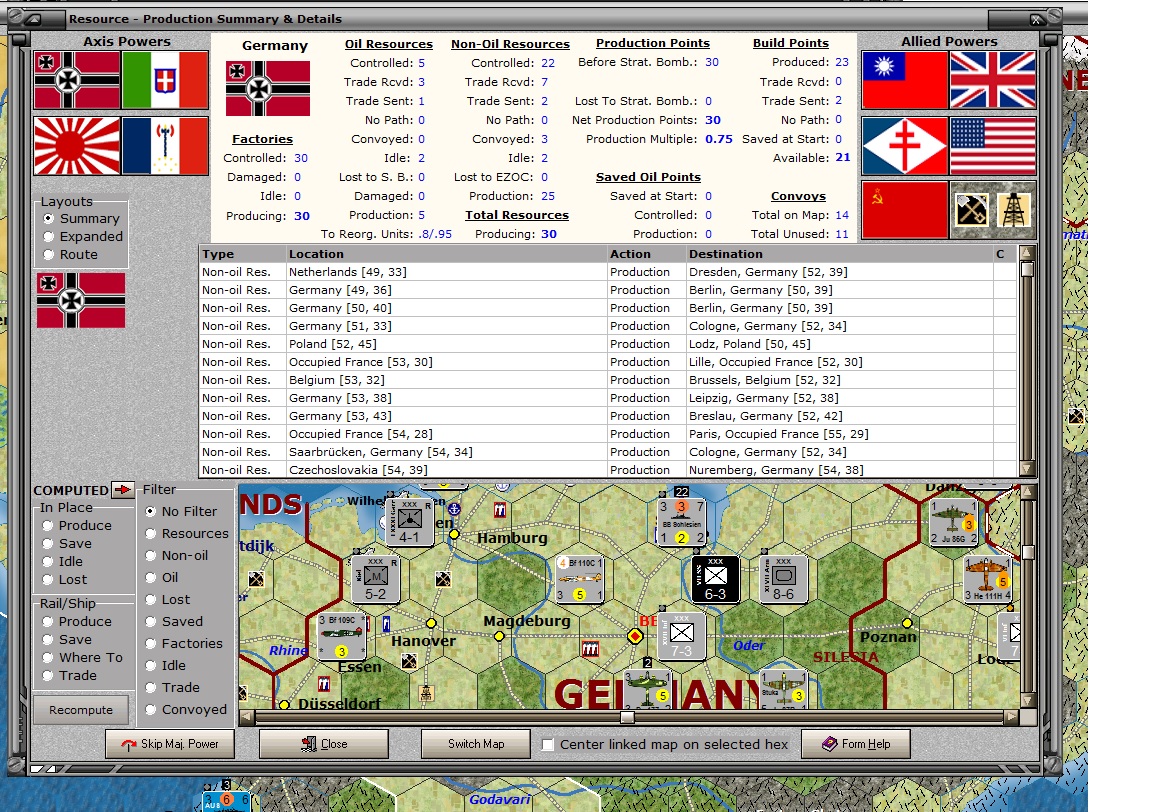Click the Location column header
This screenshot has height=812, width=1152.
click(x=447, y=254)
